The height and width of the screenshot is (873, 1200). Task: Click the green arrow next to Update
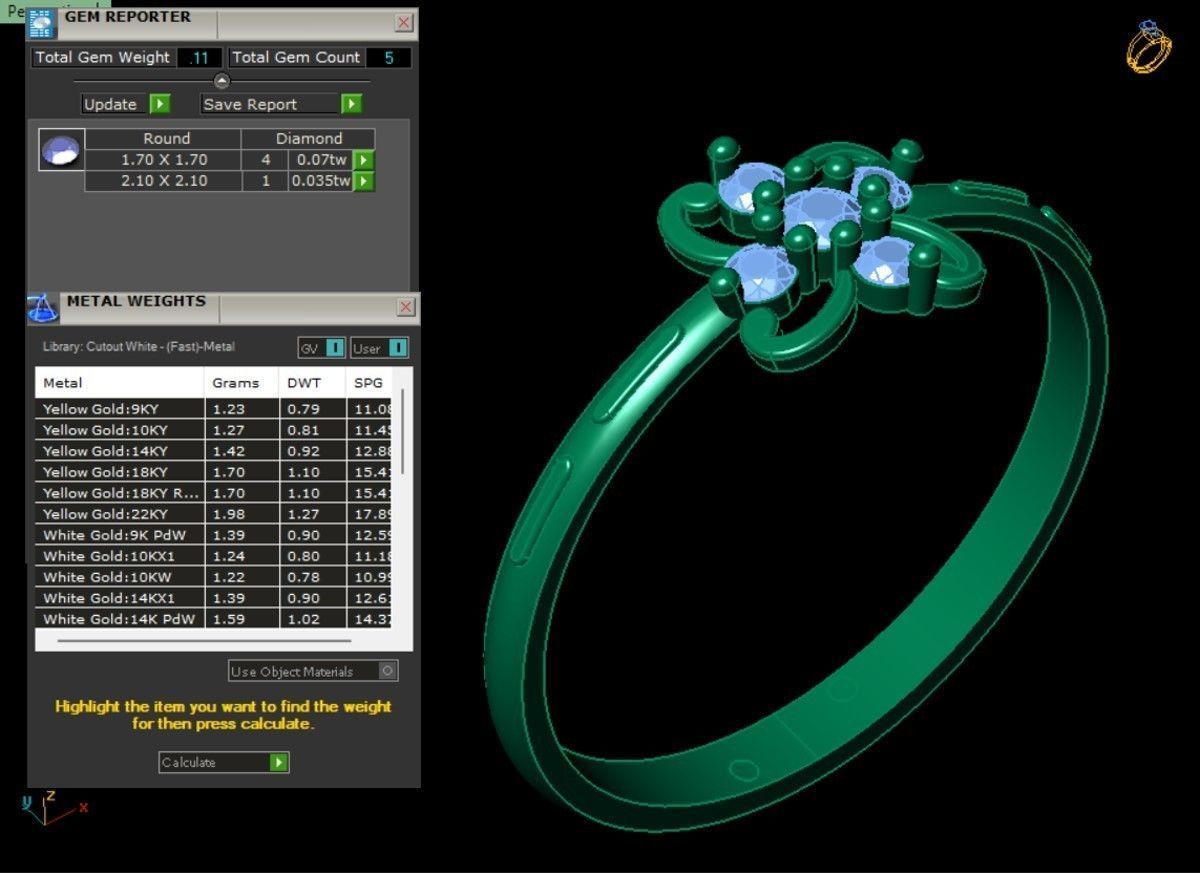(x=160, y=104)
